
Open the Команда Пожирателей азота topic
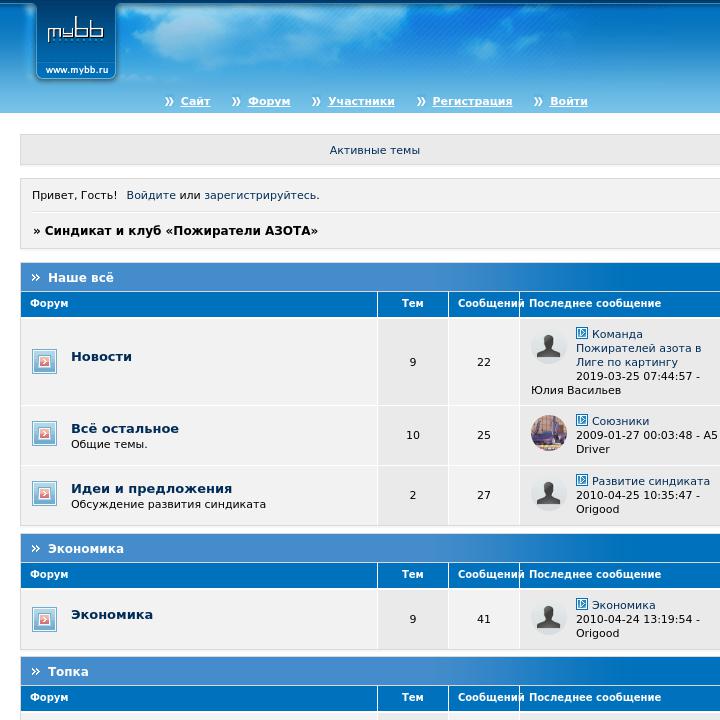pos(638,348)
